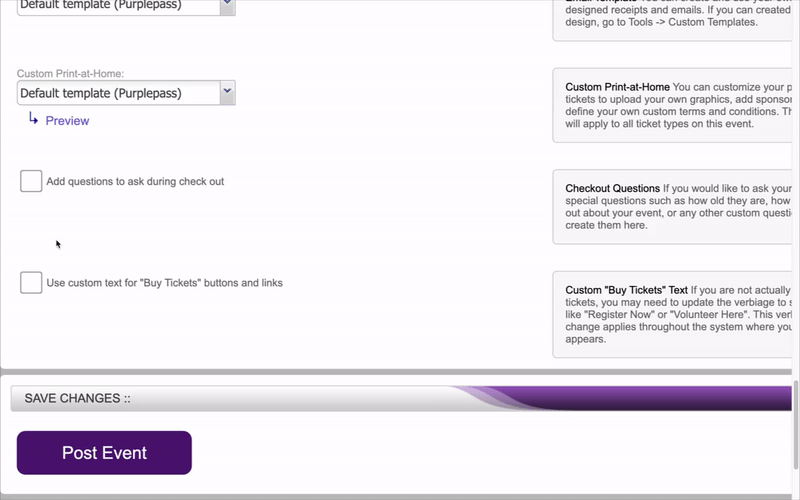Click the bent arrow icon beside Preview
800x500 pixels.
33,119
